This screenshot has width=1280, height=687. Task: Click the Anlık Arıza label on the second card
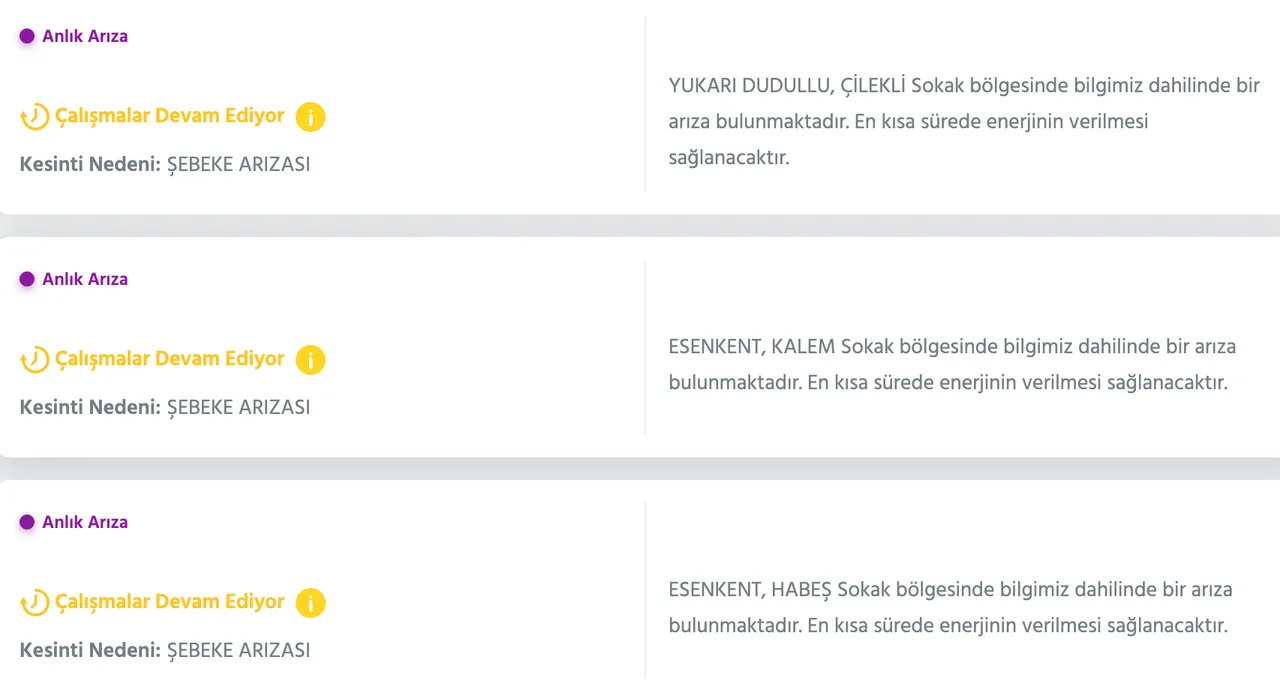[84, 279]
